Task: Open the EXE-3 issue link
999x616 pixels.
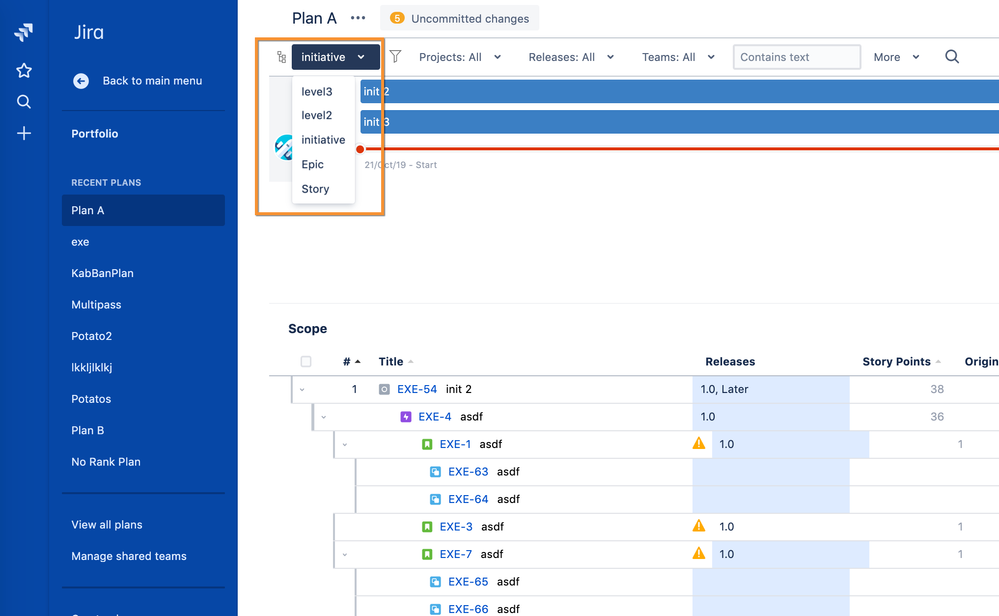Action: (456, 527)
